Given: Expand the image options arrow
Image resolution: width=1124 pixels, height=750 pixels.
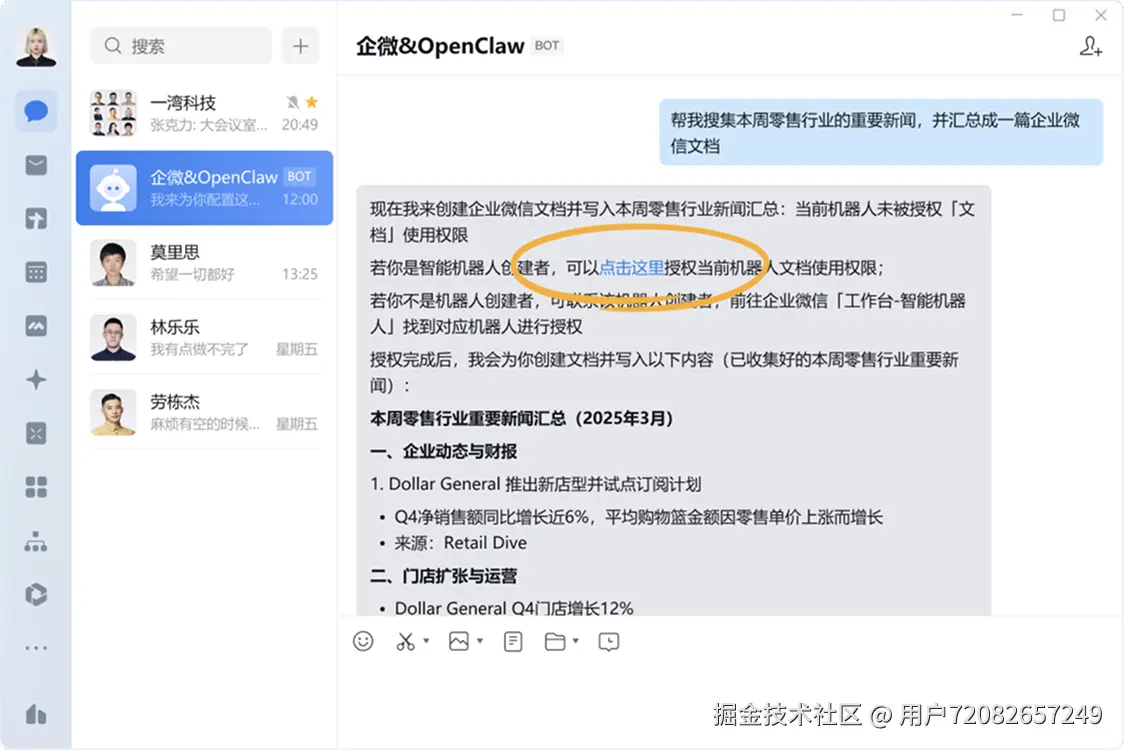Looking at the screenshot, I should pos(480,640).
